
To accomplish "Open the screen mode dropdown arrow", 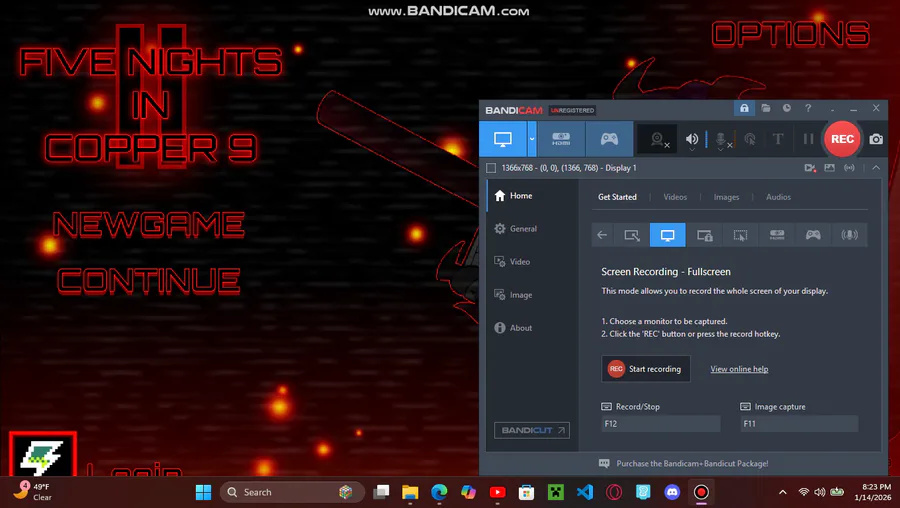I will 532,139.
